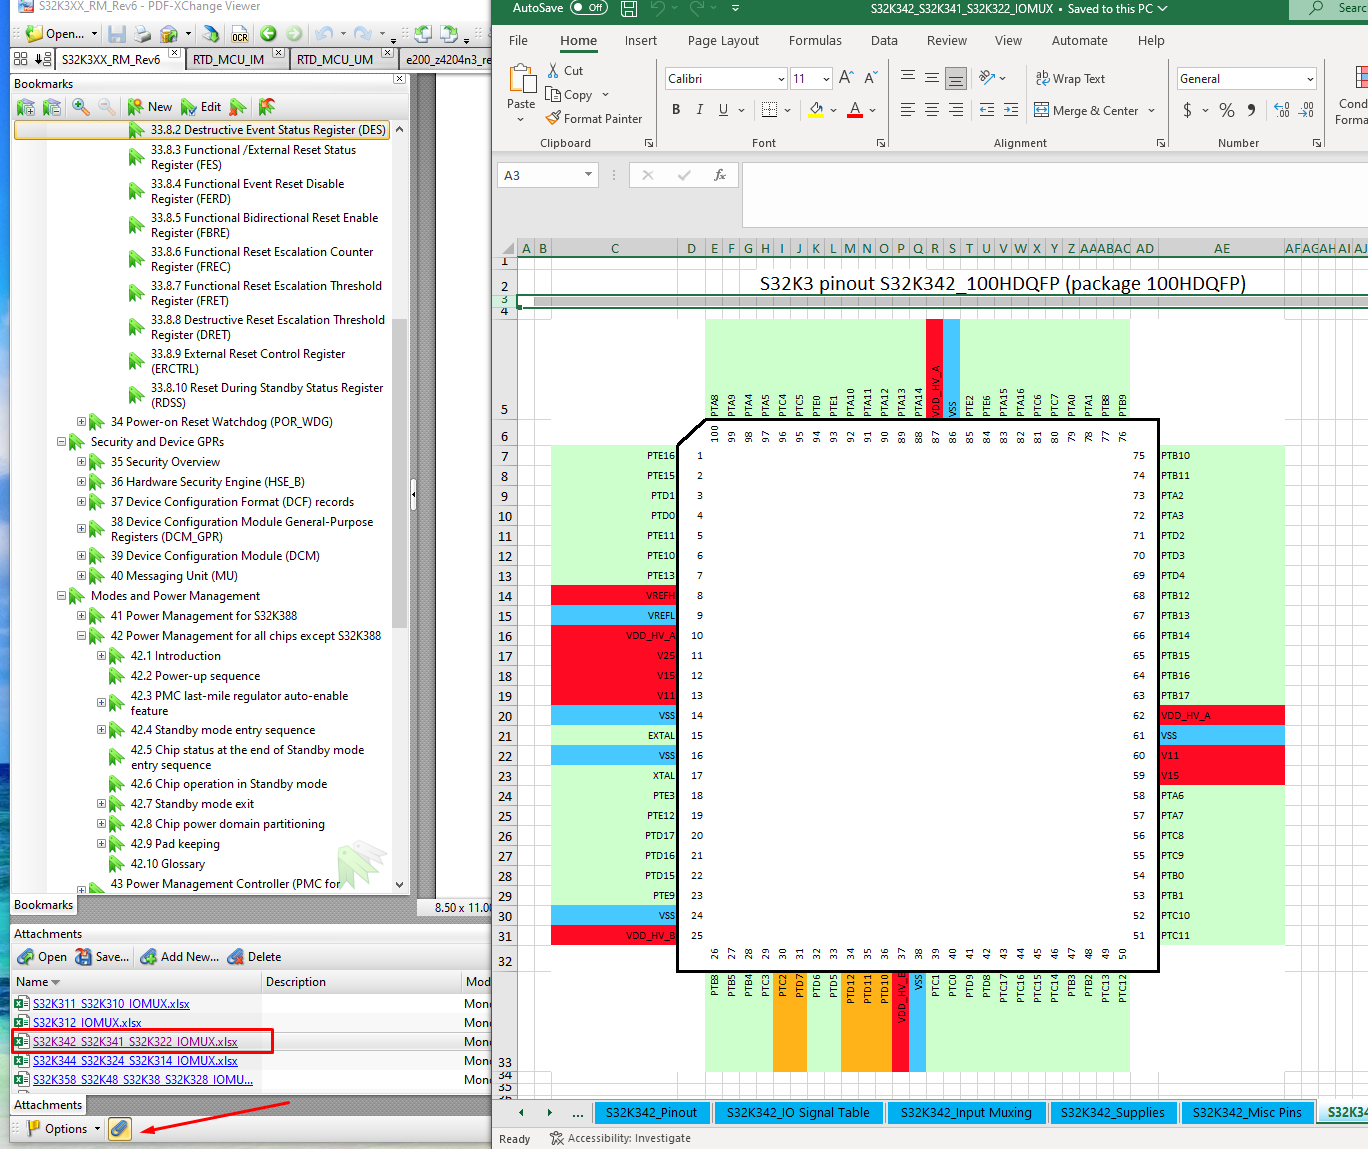1368x1149 pixels.
Task: Open the General number format dropdown
Action: [x=1309, y=79]
